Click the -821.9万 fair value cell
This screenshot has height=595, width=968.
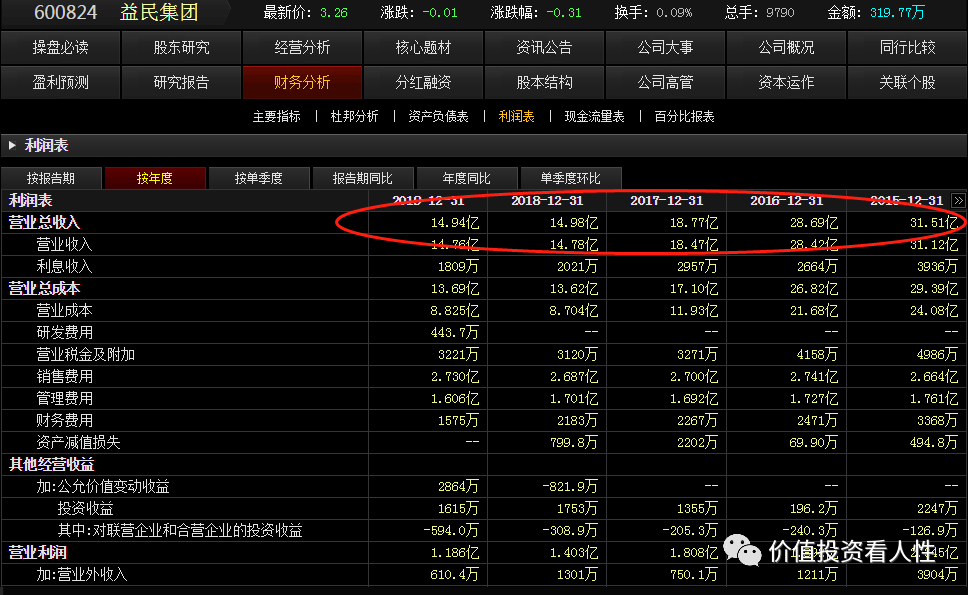570,486
